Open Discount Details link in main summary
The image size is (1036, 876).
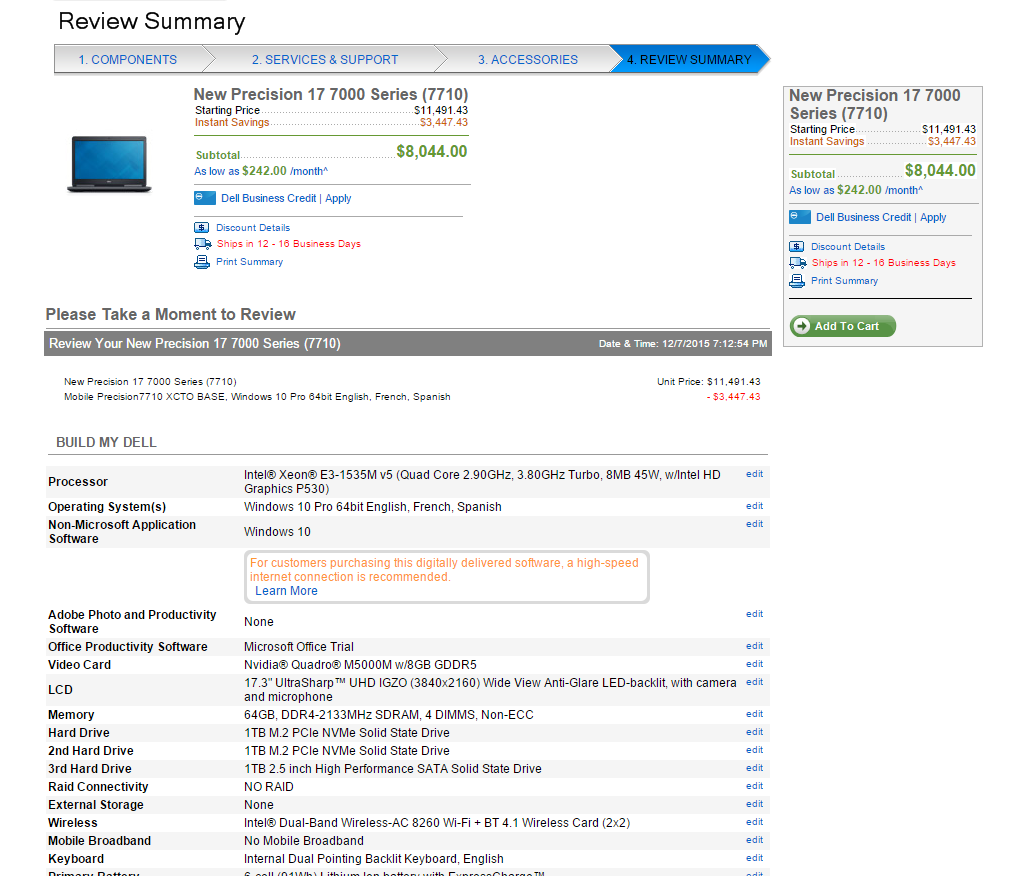[x=253, y=227]
